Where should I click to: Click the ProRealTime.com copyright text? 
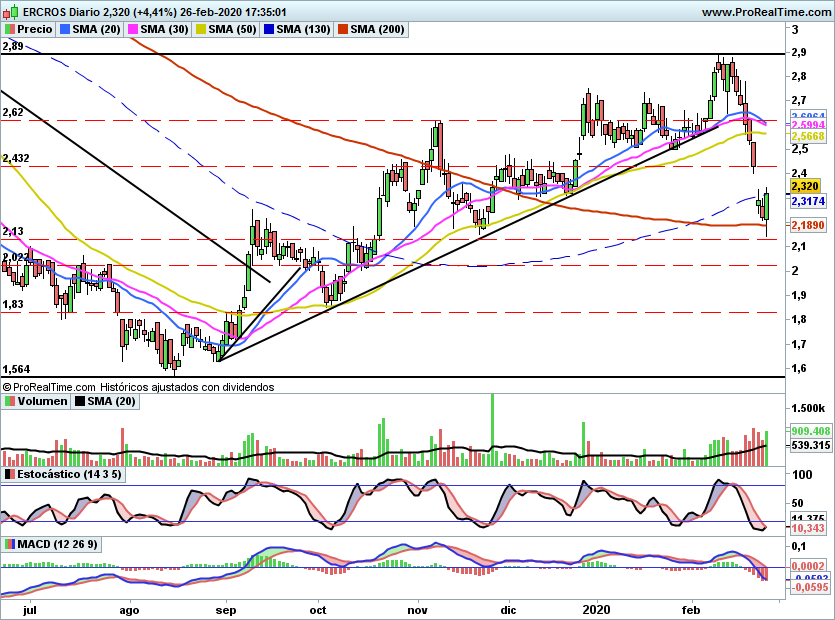coord(50,387)
